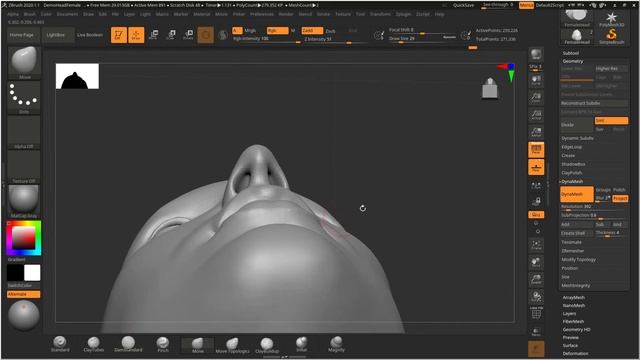640x360 pixels.
Task: Toggle the Mrgb button
Action: click(249, 31)
